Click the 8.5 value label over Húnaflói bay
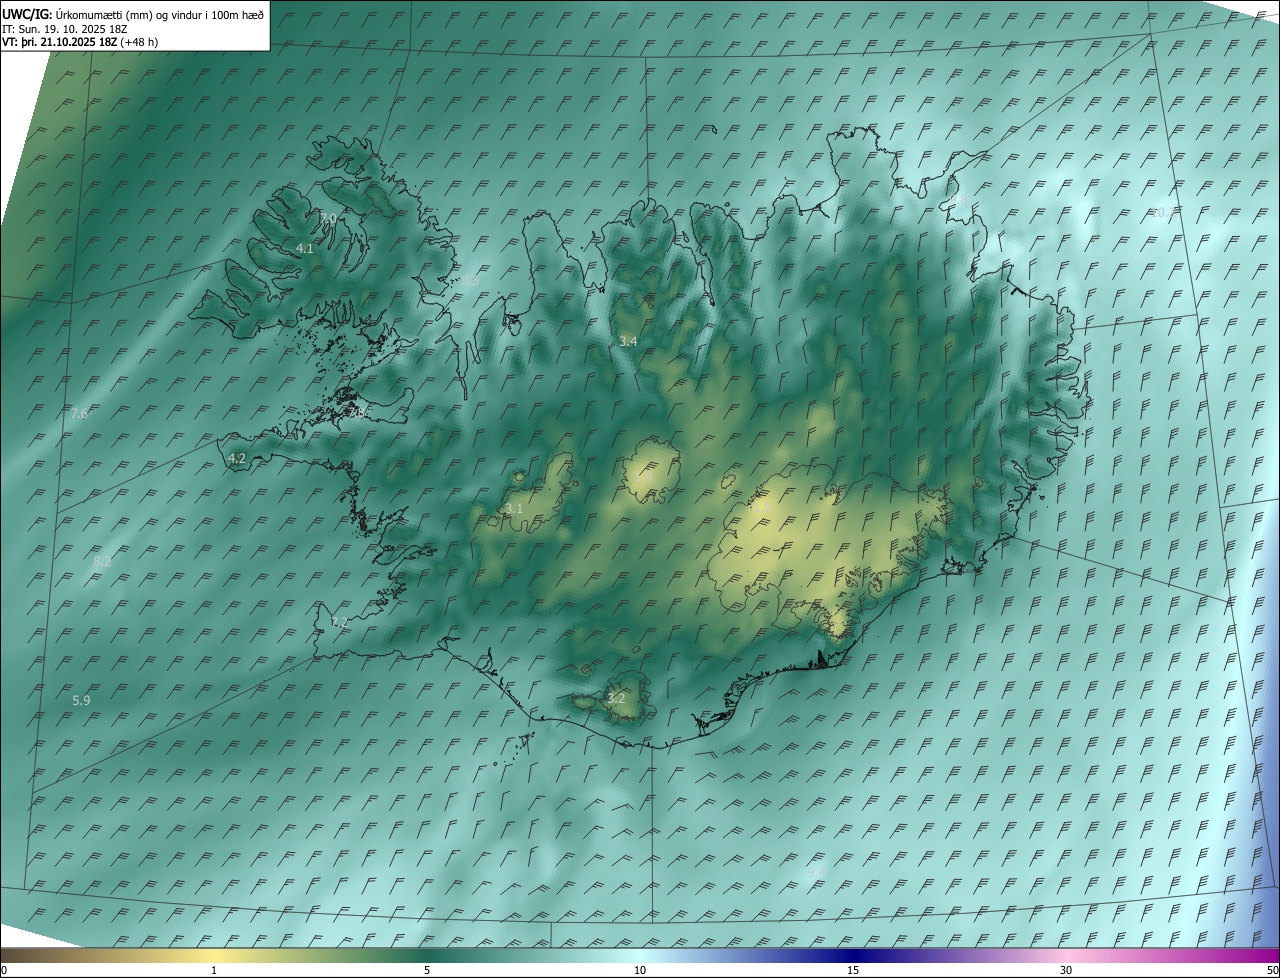This screenshot has width=1280, height=978. click(x=470, y=281)
